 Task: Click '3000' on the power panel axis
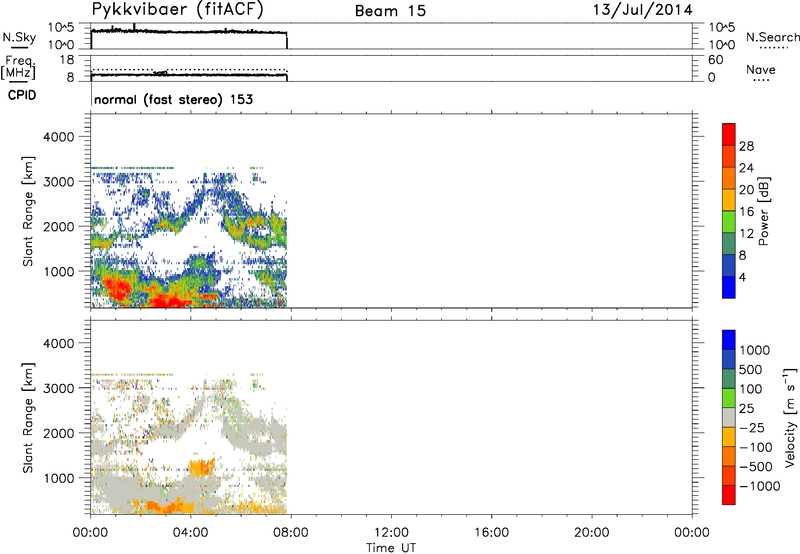point(58,182)
